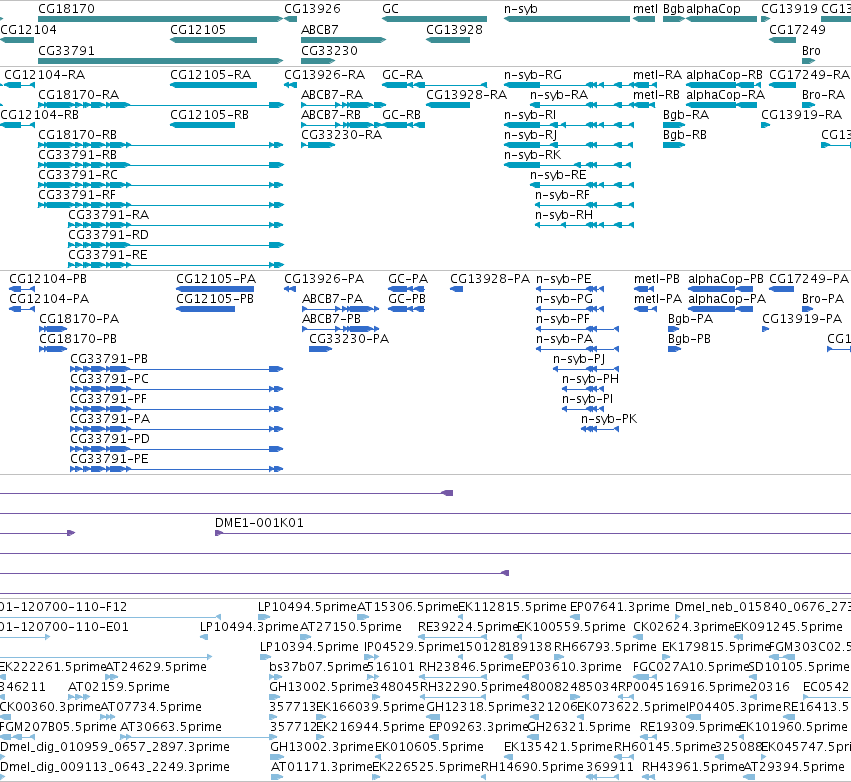This screenshot has width=851, height=782.
Task: Open EST label RE39224.5prime
Action: pyautogui.click(x=467, y=627)
